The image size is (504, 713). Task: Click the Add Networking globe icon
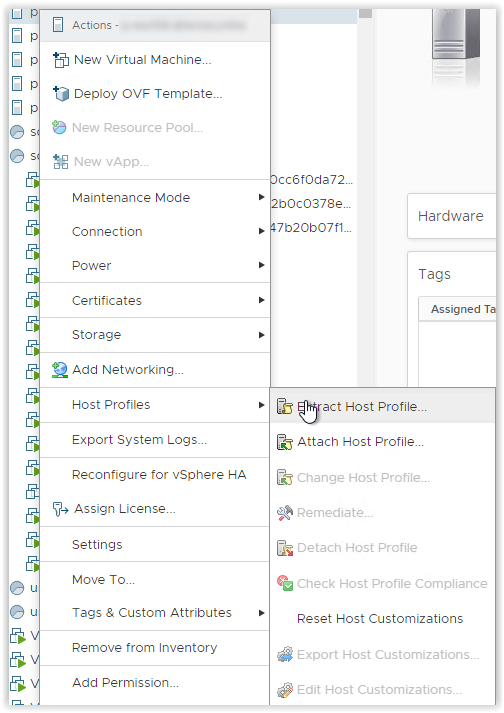pos(60,370)
